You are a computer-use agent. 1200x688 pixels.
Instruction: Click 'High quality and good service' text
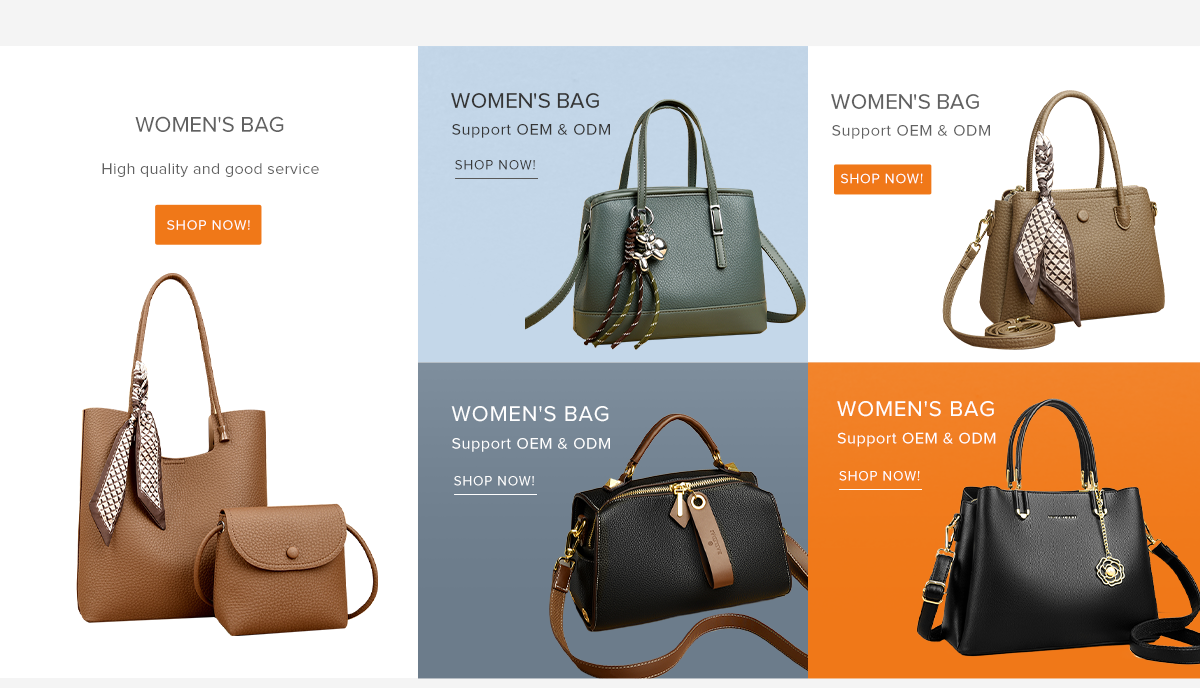pyautogui.click(x=210, y=169)
